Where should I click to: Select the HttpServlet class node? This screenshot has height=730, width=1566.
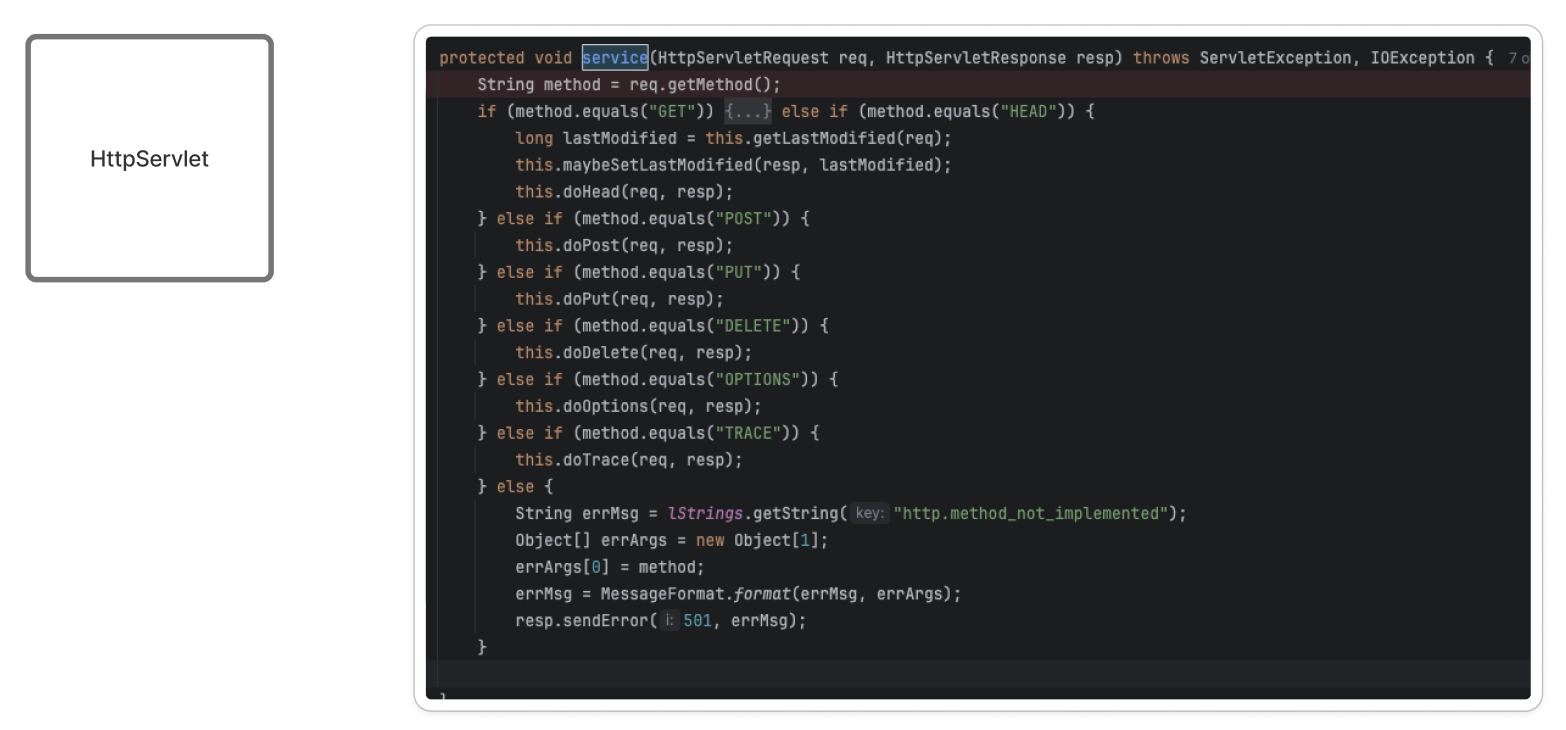(x=148, y=158)
